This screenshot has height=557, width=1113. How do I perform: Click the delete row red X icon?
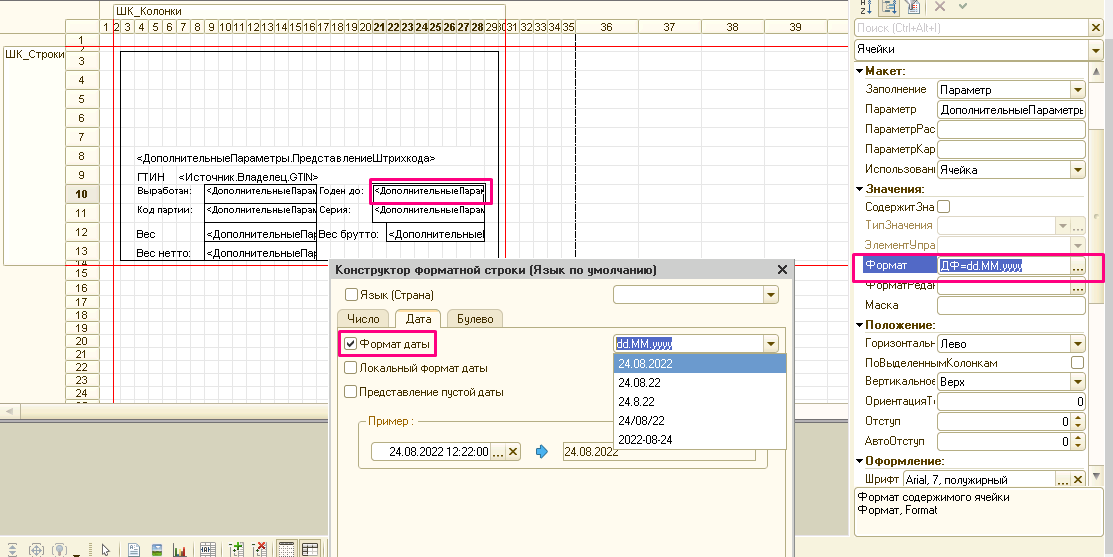260,549
